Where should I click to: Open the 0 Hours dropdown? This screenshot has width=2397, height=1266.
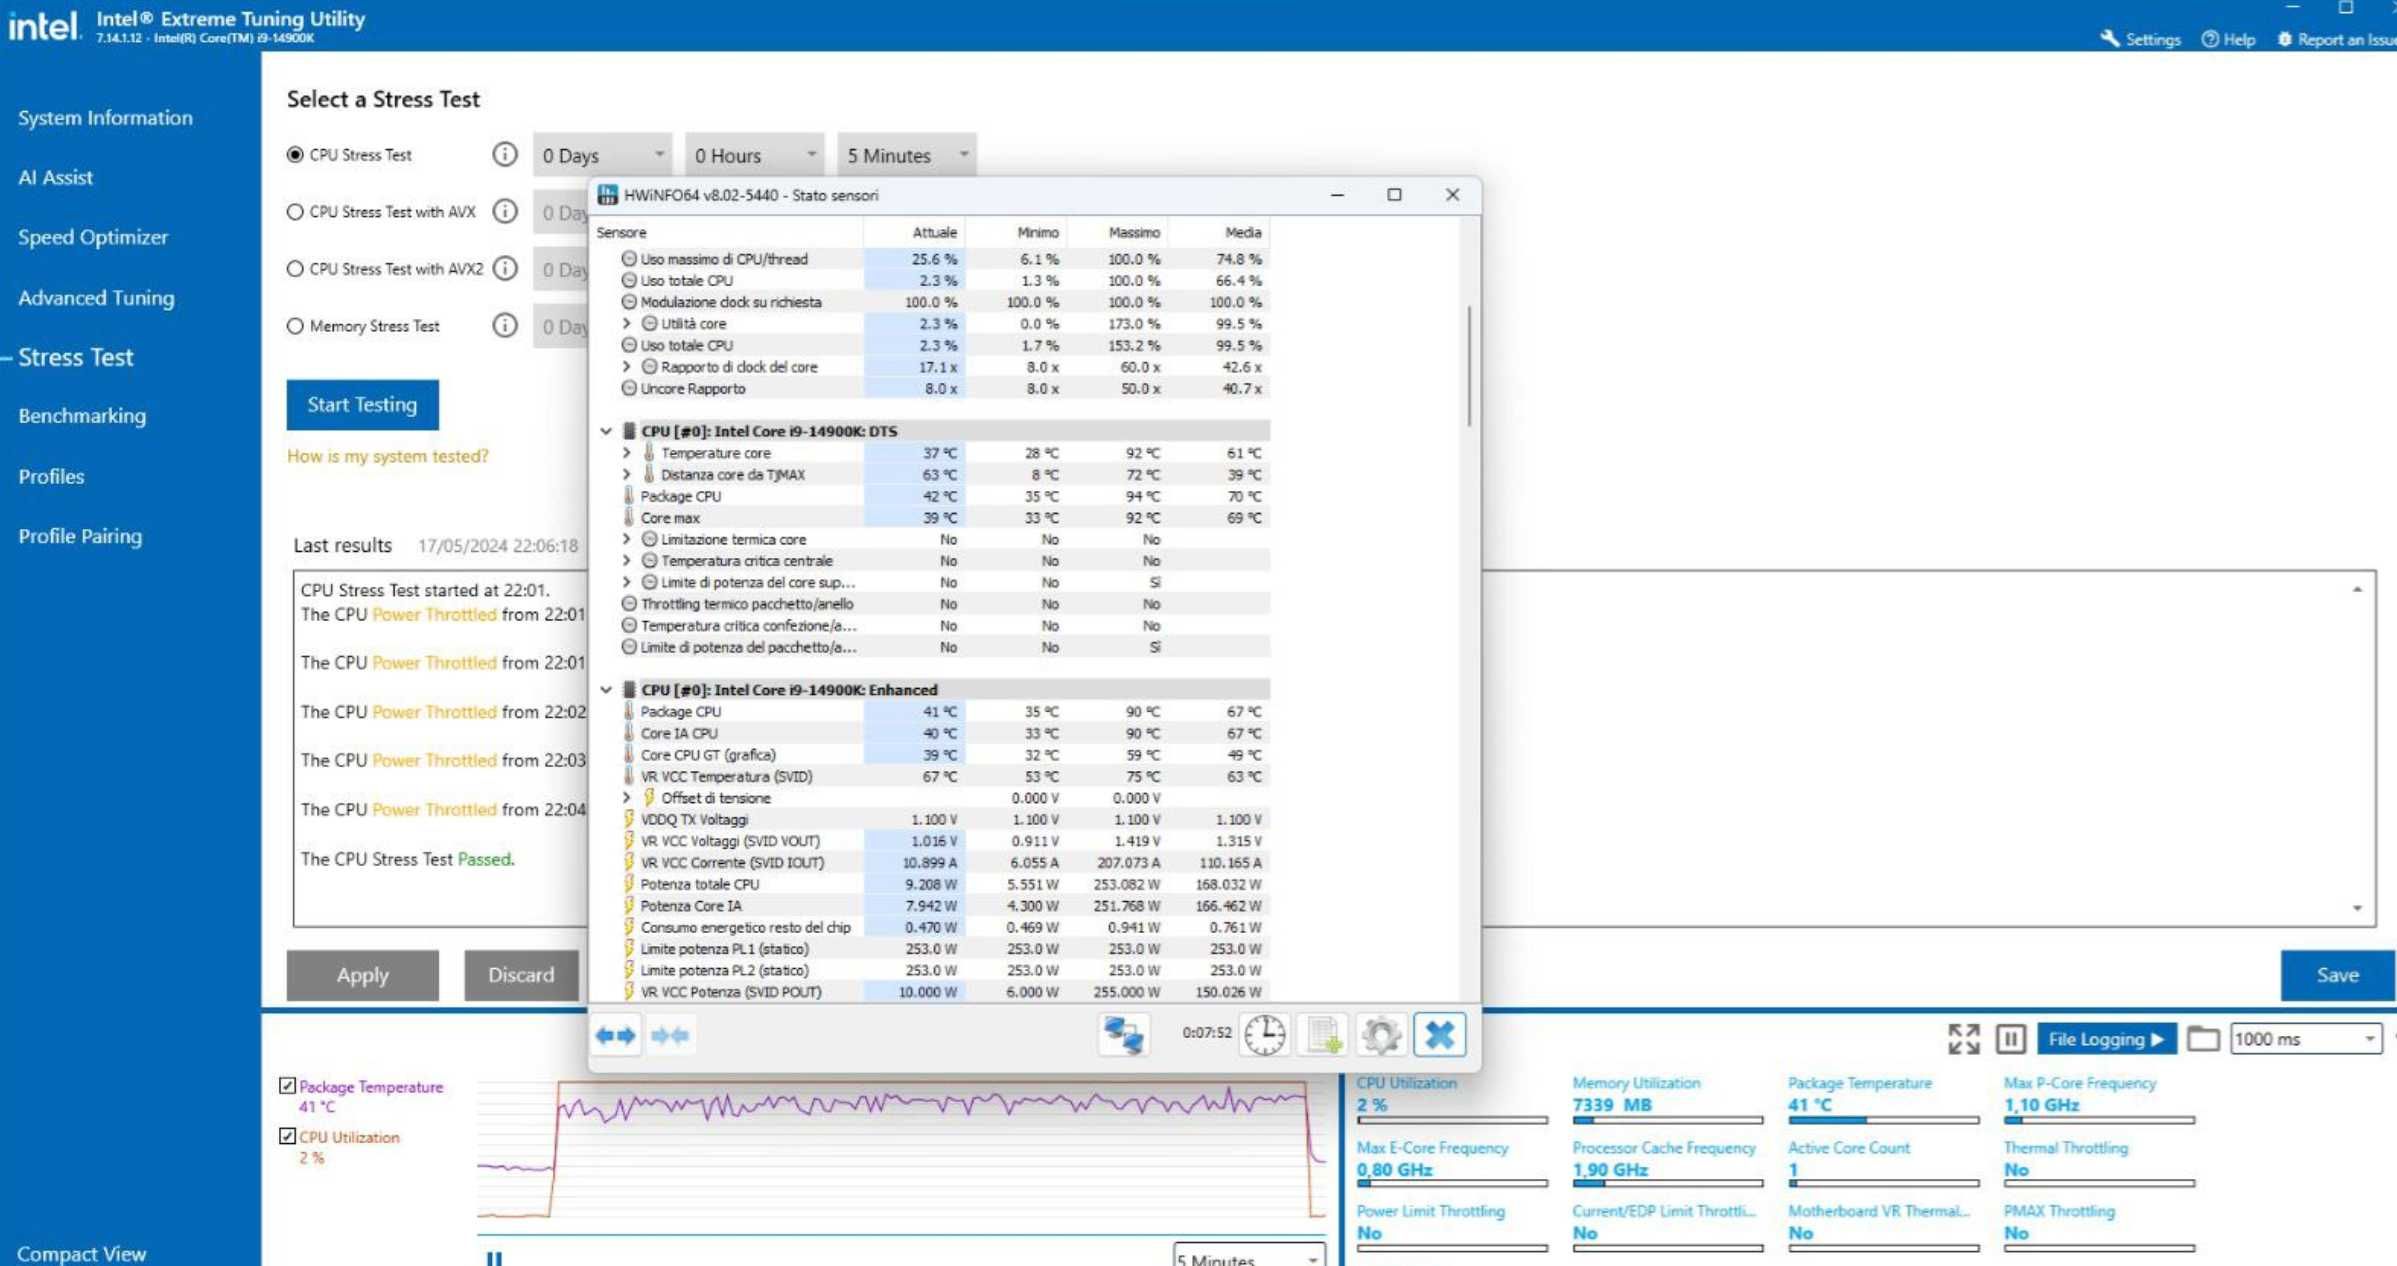[755, 155]
